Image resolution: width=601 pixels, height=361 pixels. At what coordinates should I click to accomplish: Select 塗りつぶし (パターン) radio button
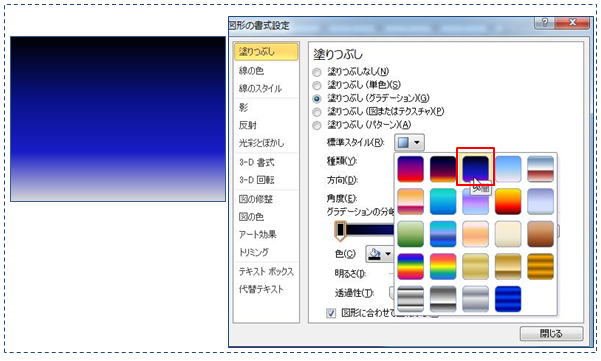(317, 125)
